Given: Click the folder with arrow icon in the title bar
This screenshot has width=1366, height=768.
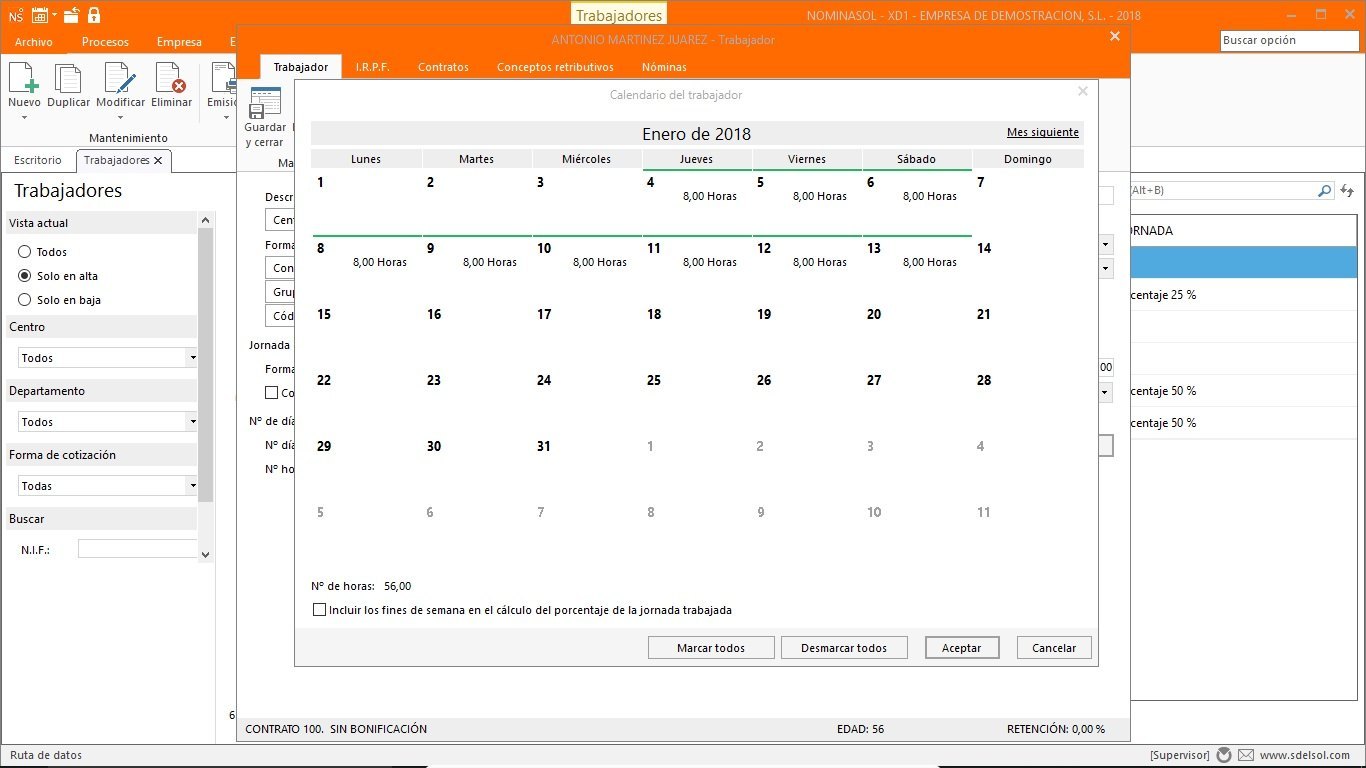Looking at the screenshot, I should [72, 15].
